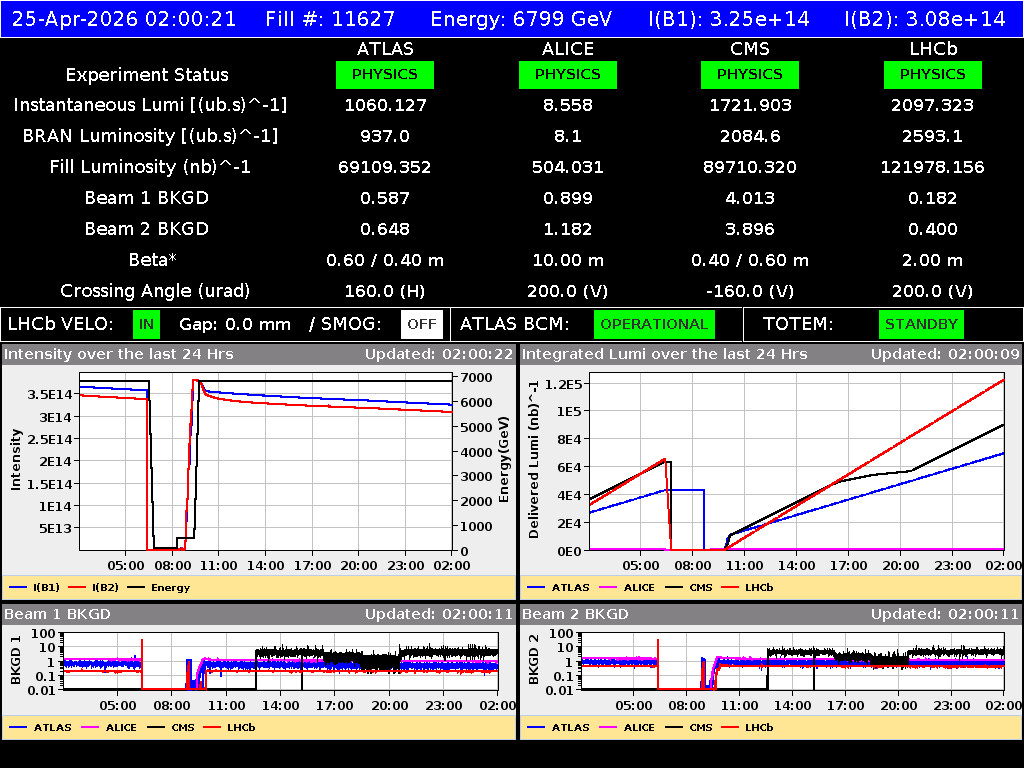Image resolution: width=1024 pixels, height=768 pixels.
Task: Click ALICE legend in Integrated Lumi chart
Action: (627, 587)
